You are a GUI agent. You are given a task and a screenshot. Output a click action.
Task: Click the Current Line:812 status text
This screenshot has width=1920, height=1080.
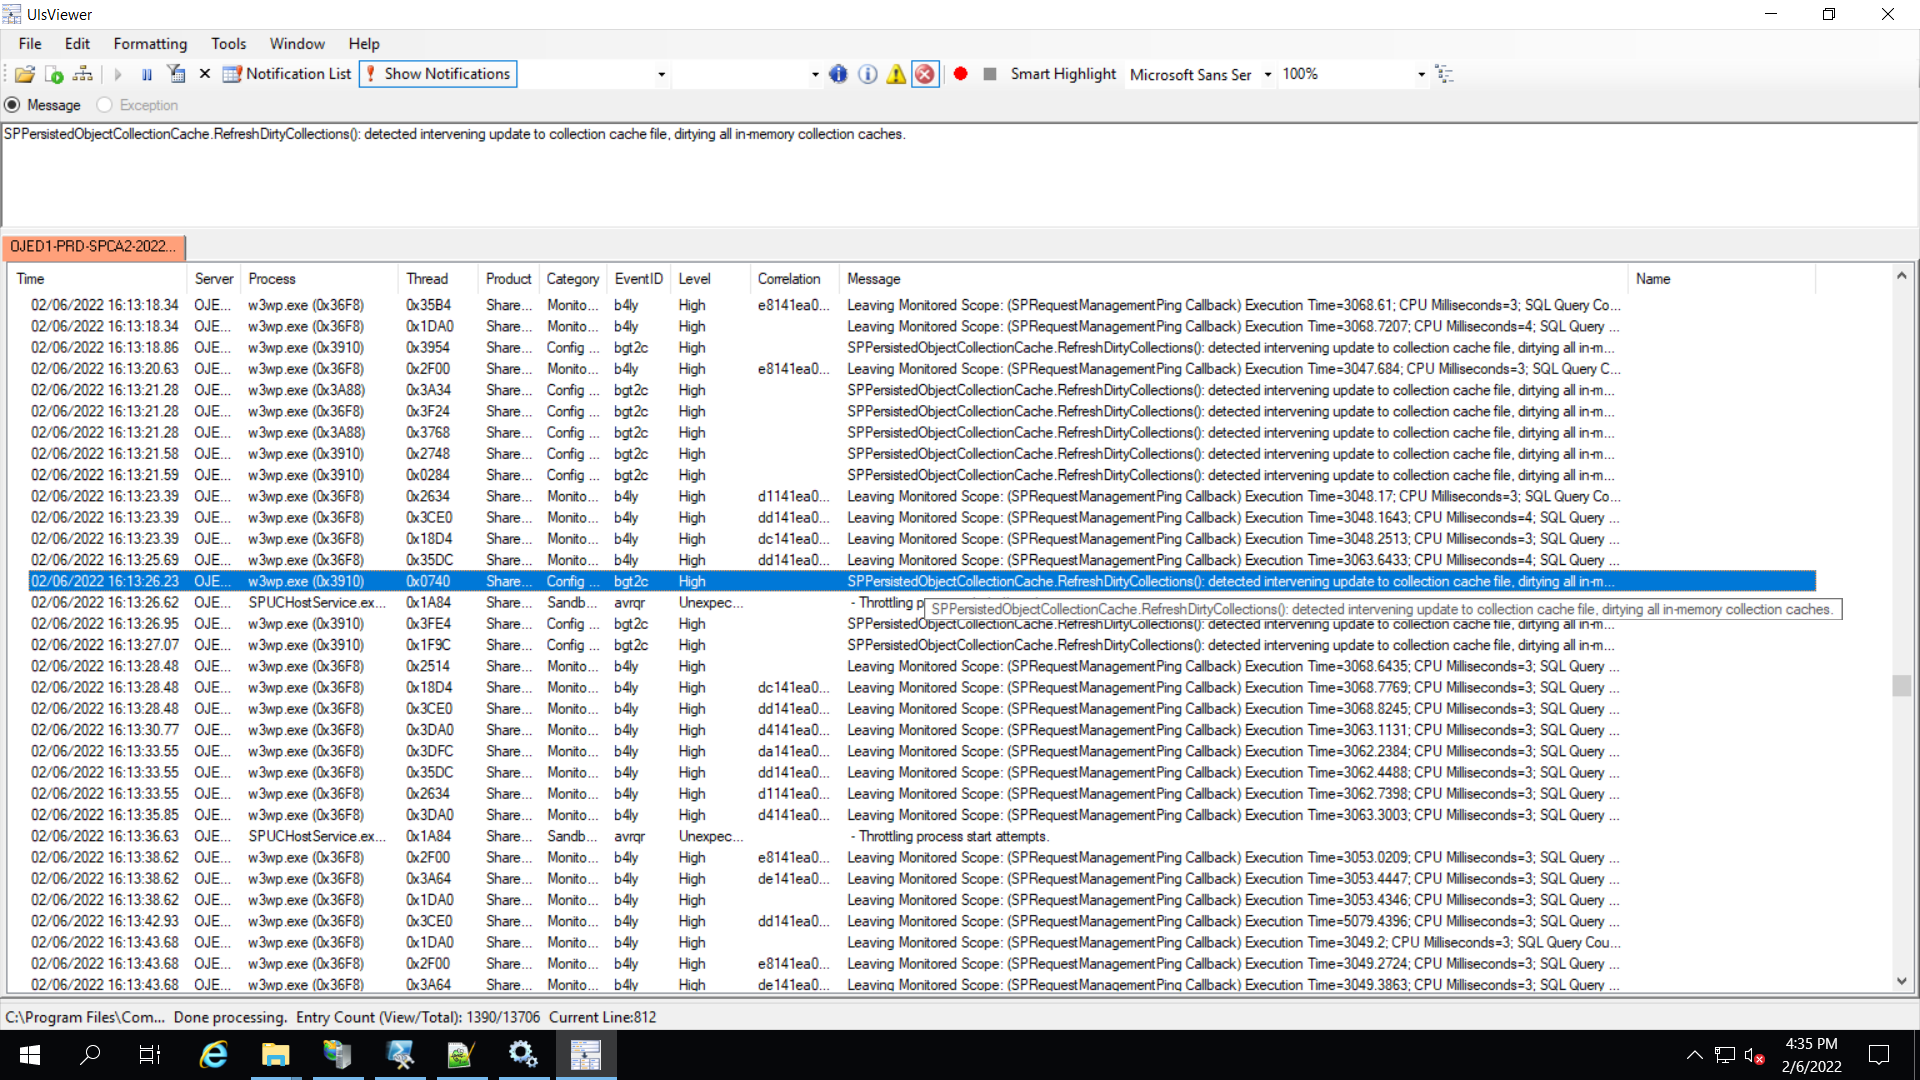pos(602,1017)
